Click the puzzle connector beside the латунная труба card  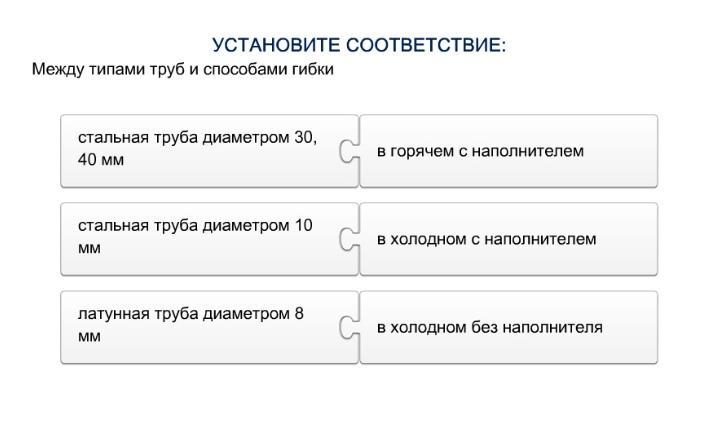click(349, 327)
